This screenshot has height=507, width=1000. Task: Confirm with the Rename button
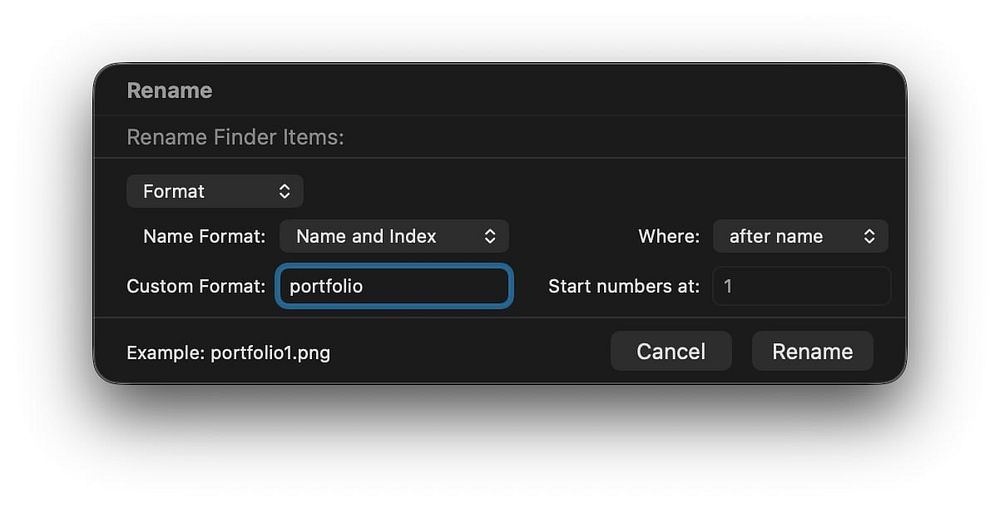pyautogui.click(x=812, y=351)
